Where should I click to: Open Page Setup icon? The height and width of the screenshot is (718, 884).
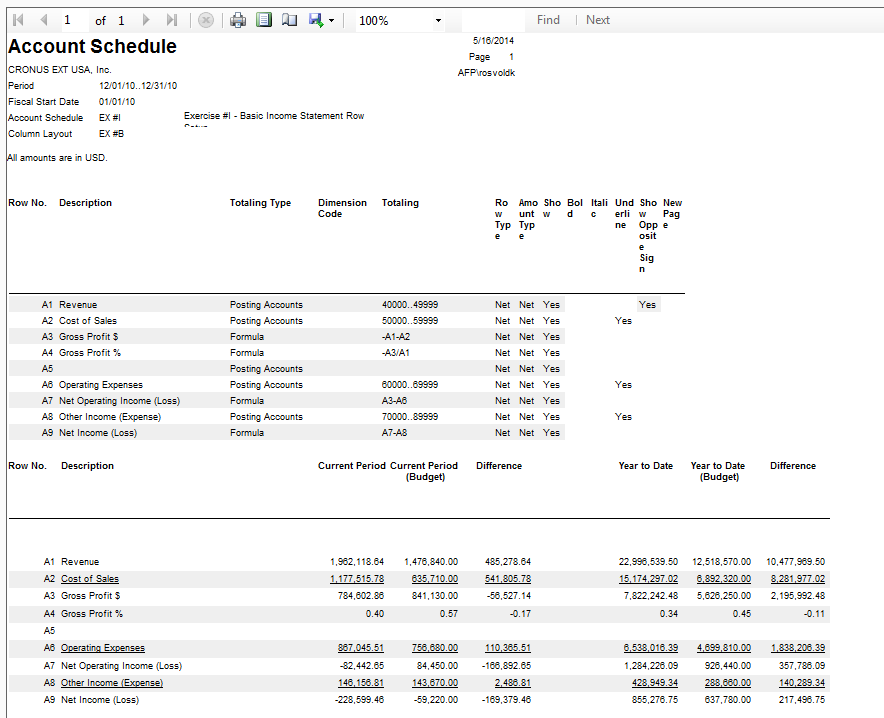point(289,20)
